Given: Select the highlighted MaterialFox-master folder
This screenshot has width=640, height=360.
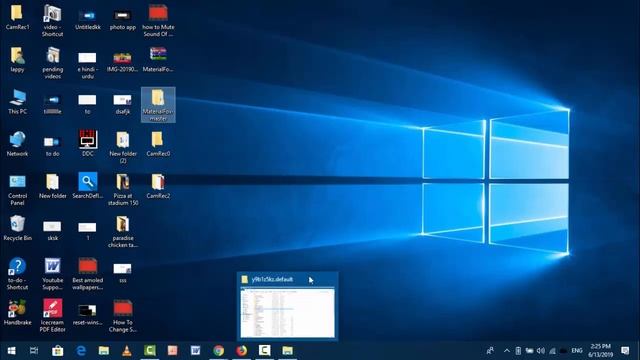Looking at the screenshot, I should 158,105.
